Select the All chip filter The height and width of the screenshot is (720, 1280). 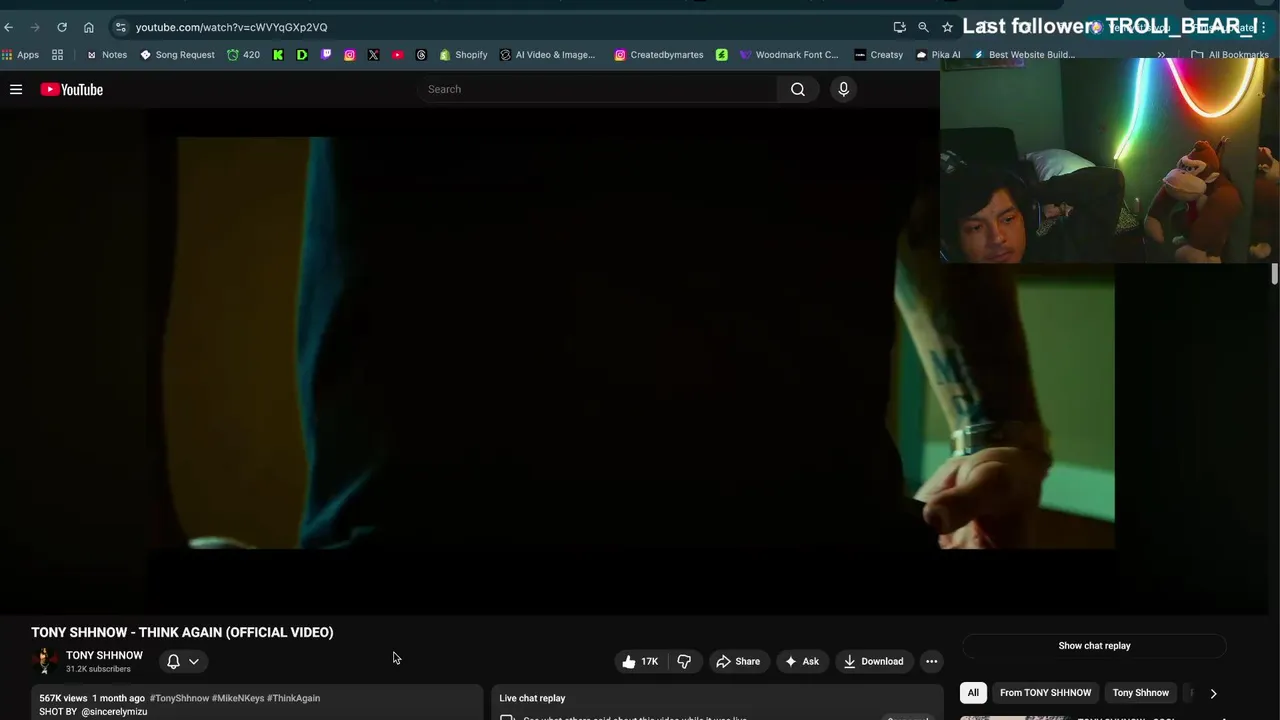pos(973,692)
